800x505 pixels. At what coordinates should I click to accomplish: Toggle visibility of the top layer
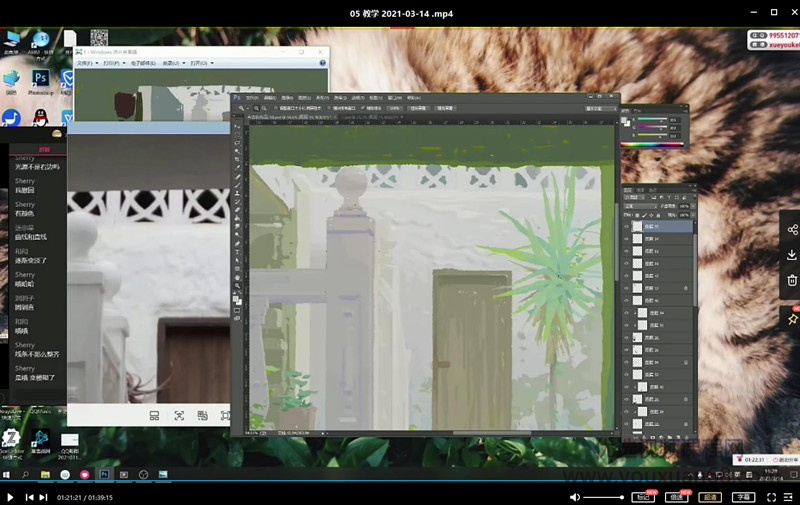(x=626, y=228)
